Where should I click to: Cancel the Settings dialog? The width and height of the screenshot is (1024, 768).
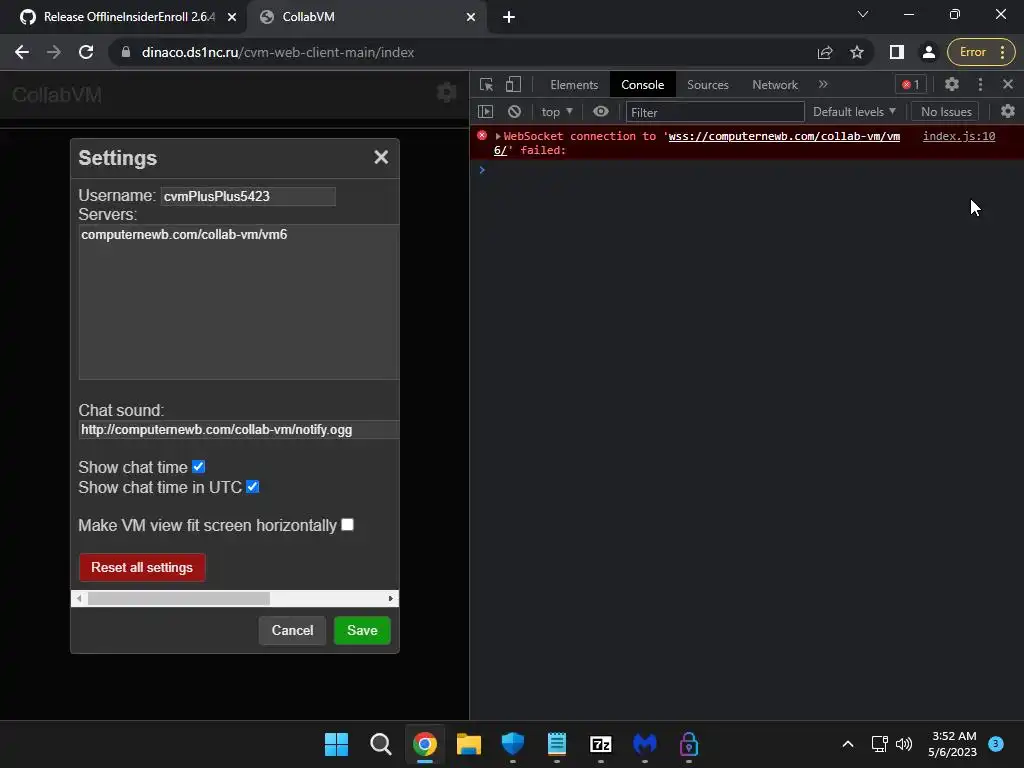pos(293,630)
